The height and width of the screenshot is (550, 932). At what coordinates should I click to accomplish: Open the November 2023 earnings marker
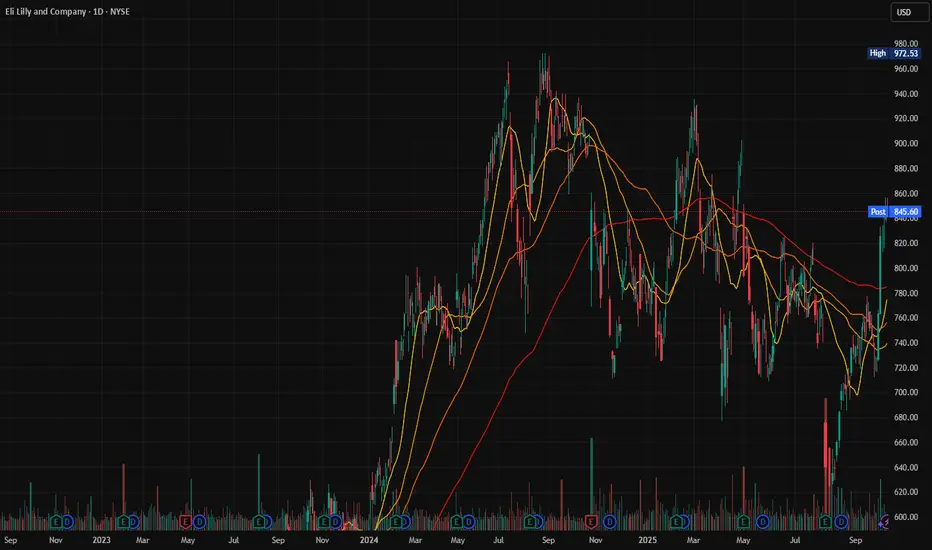(324, 522)
